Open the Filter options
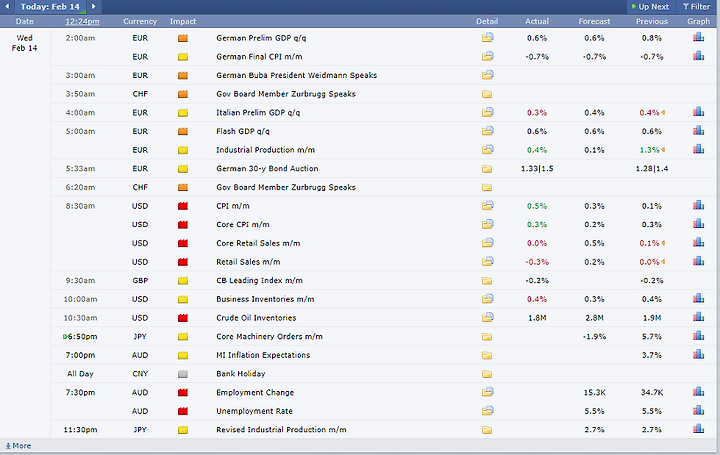This screenshot has width=720, height=455. (x=697, y=7)
